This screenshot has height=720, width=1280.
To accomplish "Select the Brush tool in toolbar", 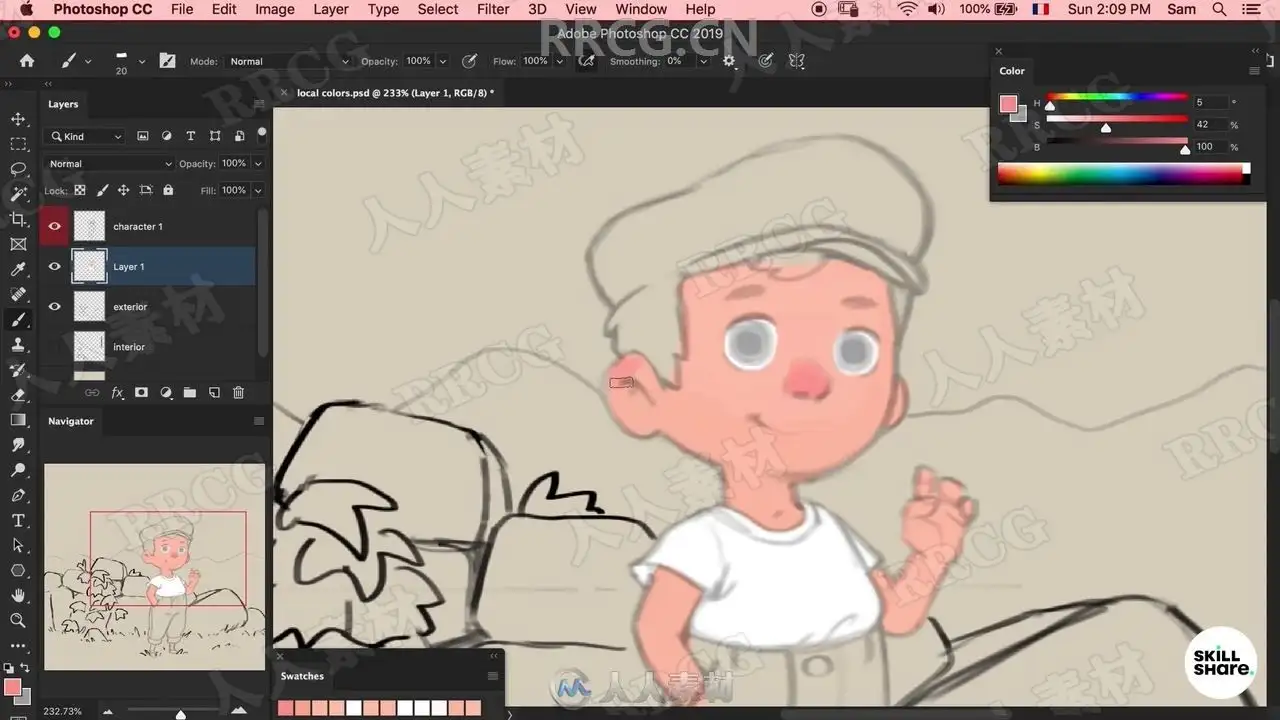I will coord(18,320).
